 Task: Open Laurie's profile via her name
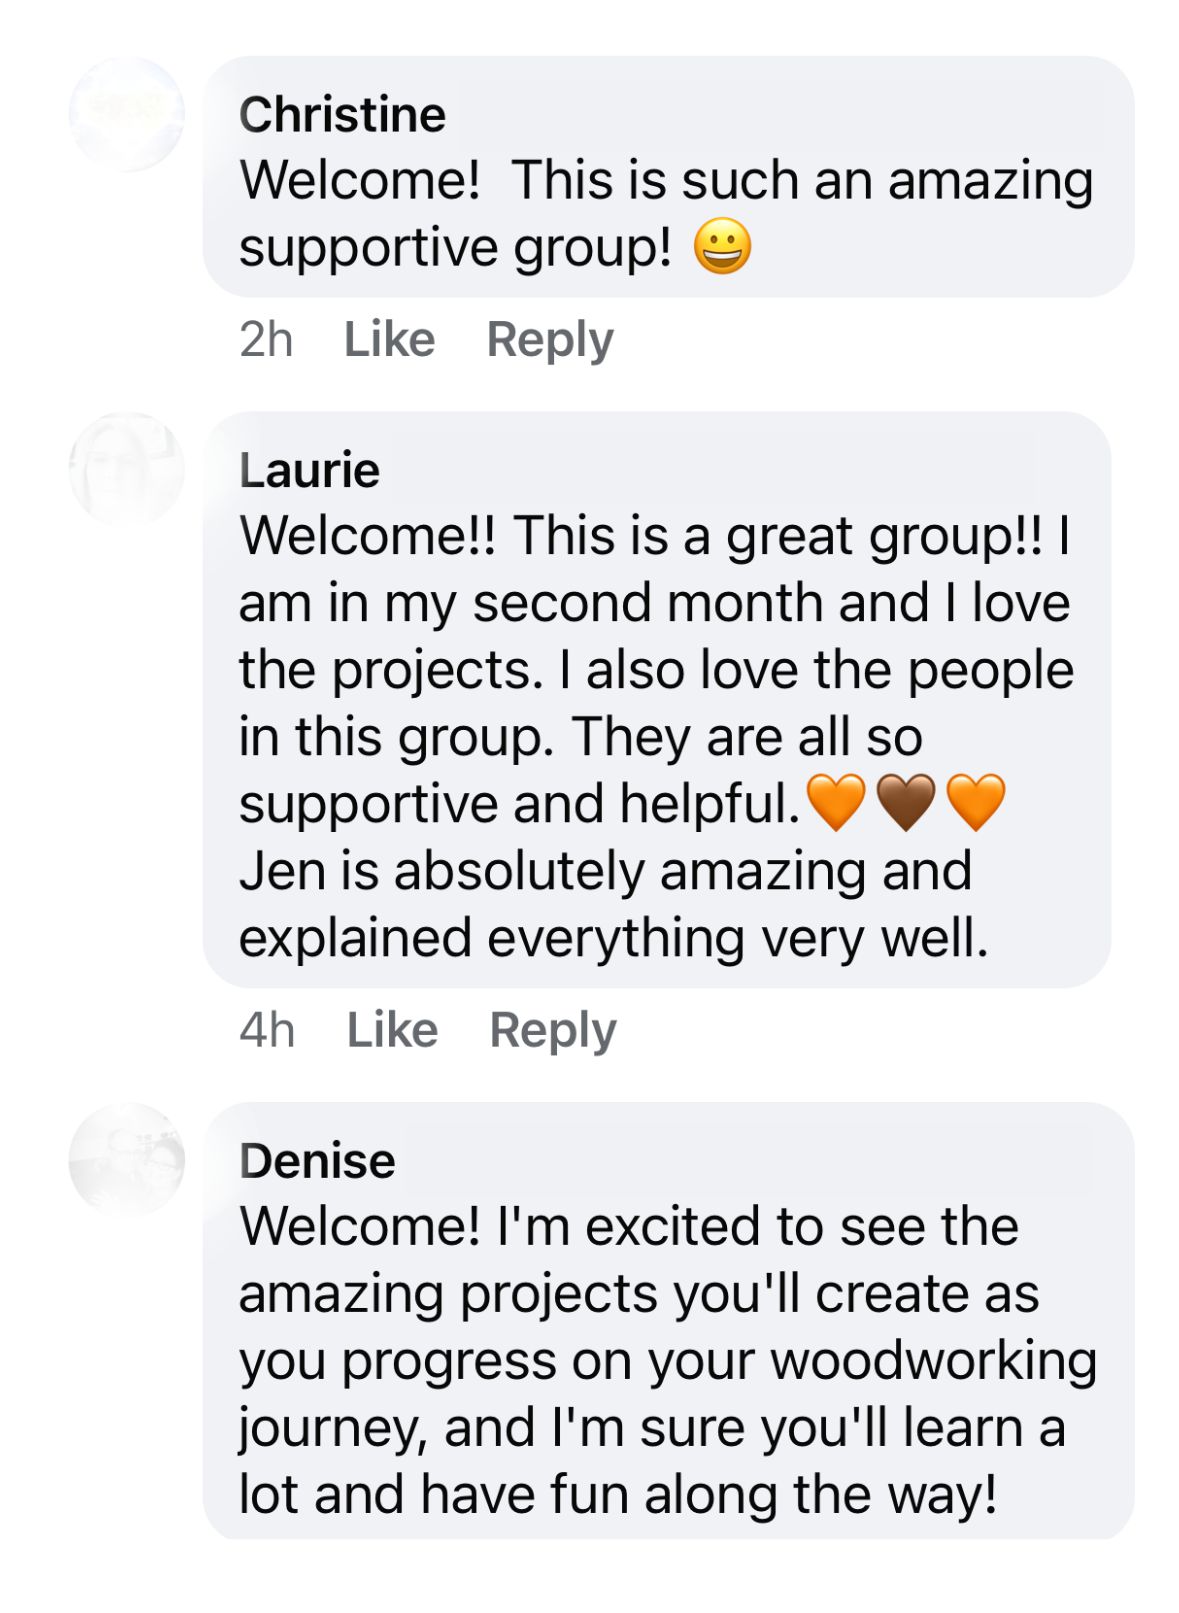309,470
